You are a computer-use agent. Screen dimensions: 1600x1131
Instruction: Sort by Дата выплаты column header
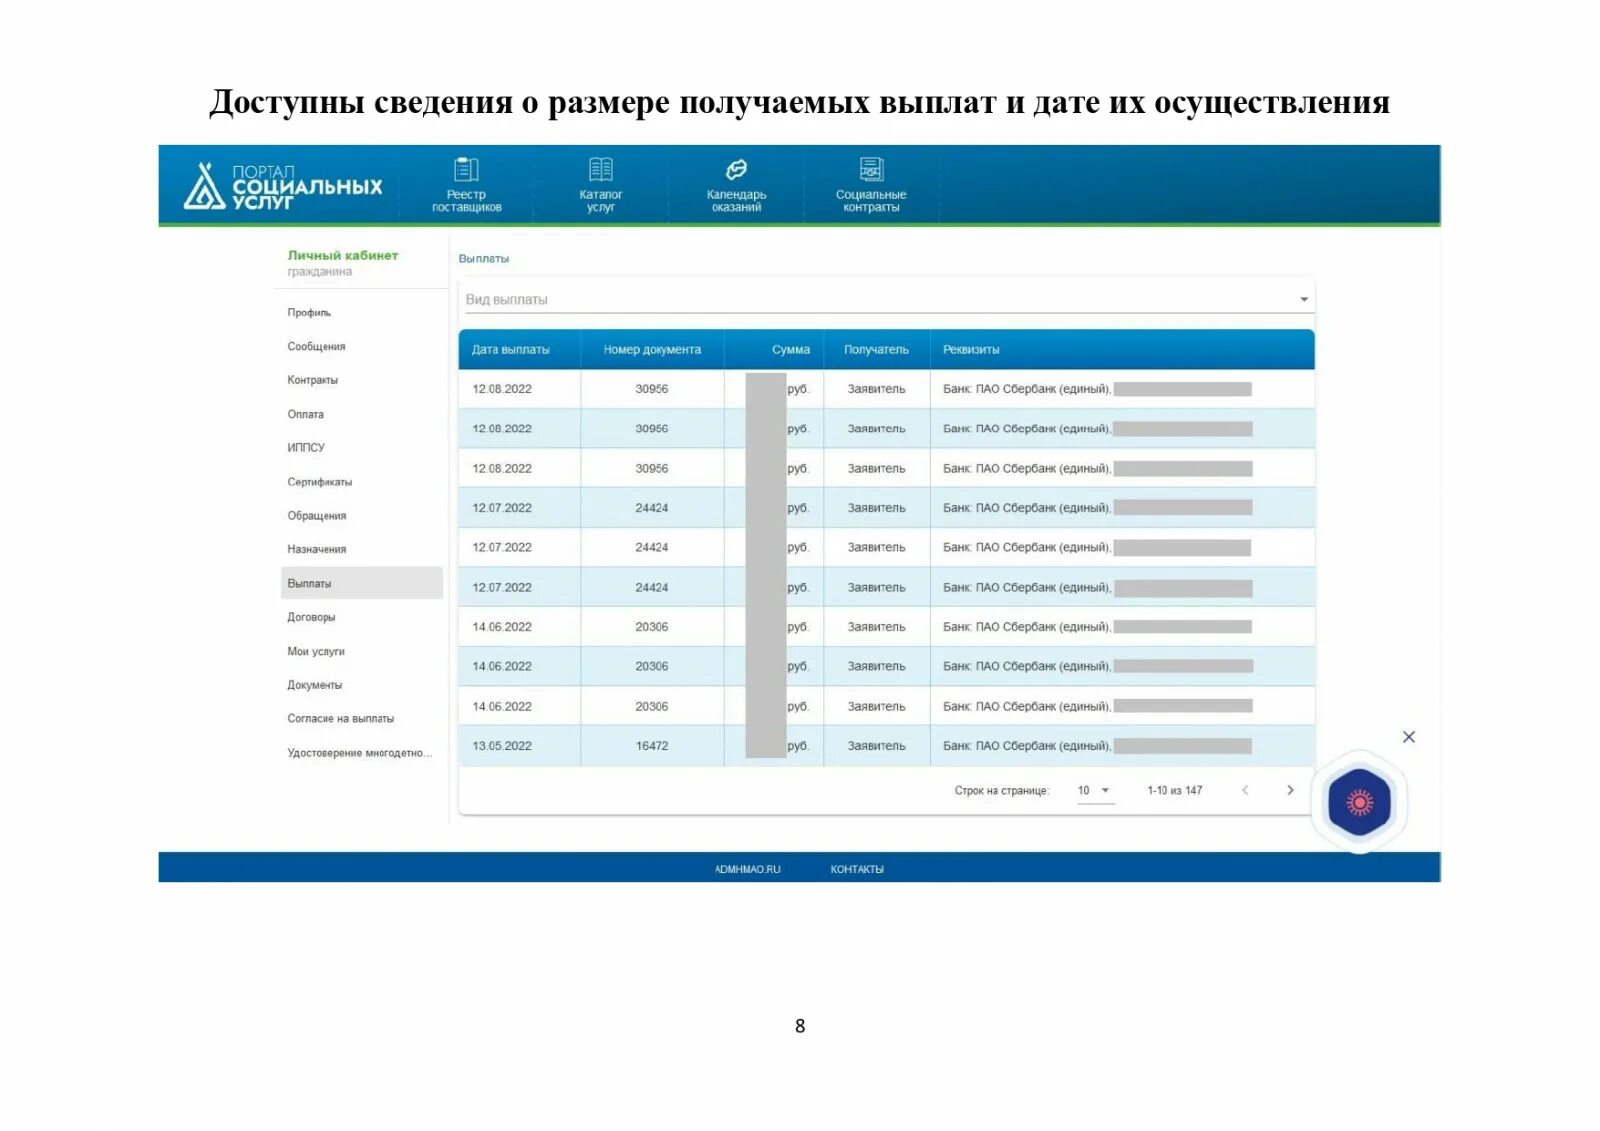511,350
